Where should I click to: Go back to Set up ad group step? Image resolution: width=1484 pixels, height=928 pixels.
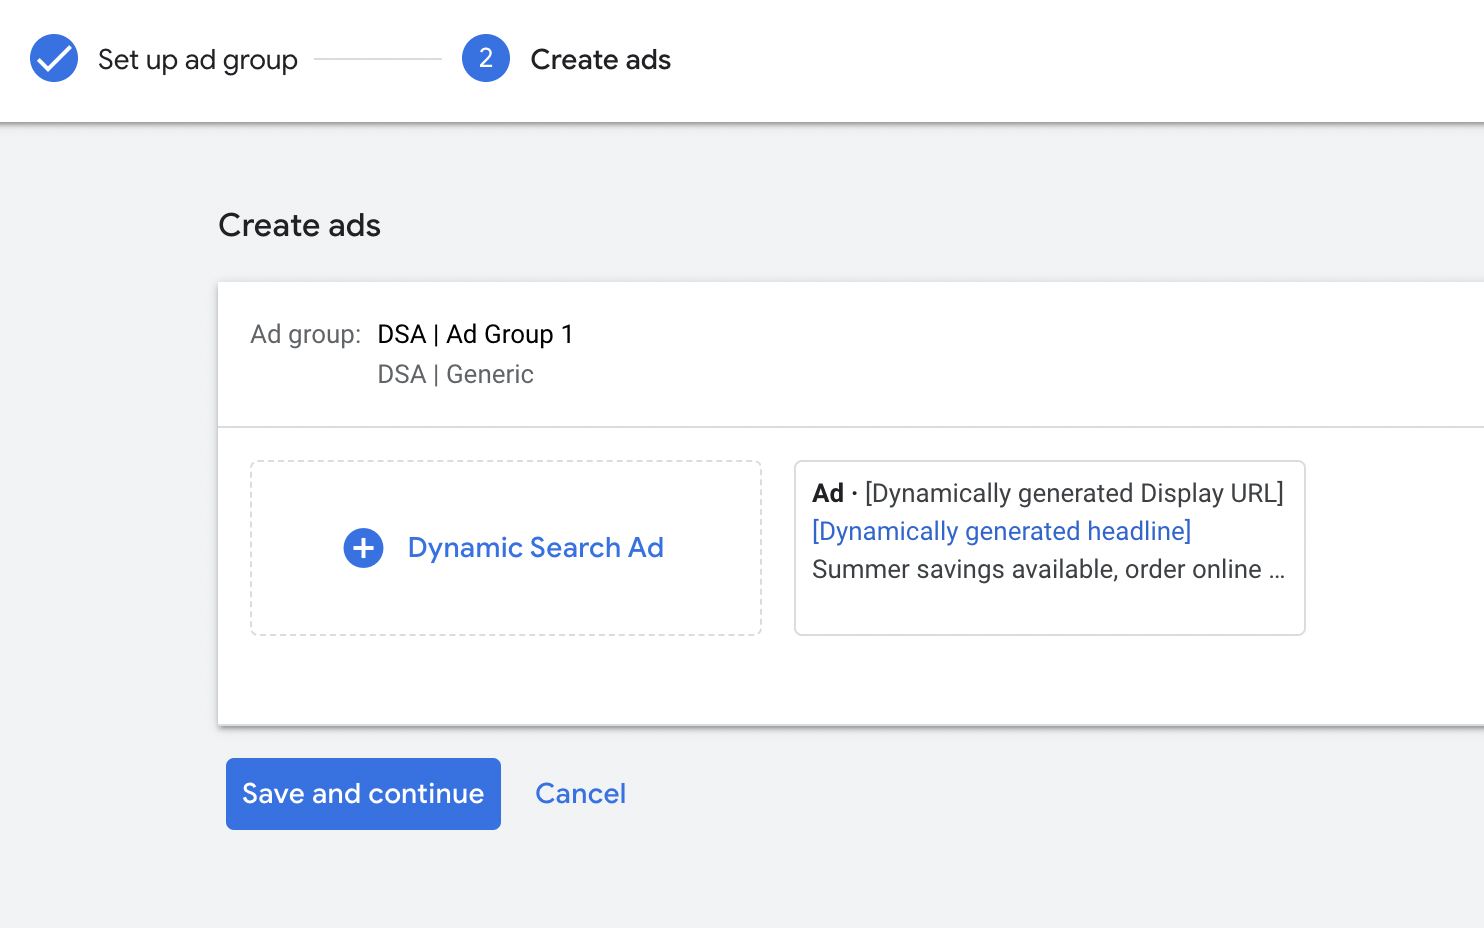197,60
